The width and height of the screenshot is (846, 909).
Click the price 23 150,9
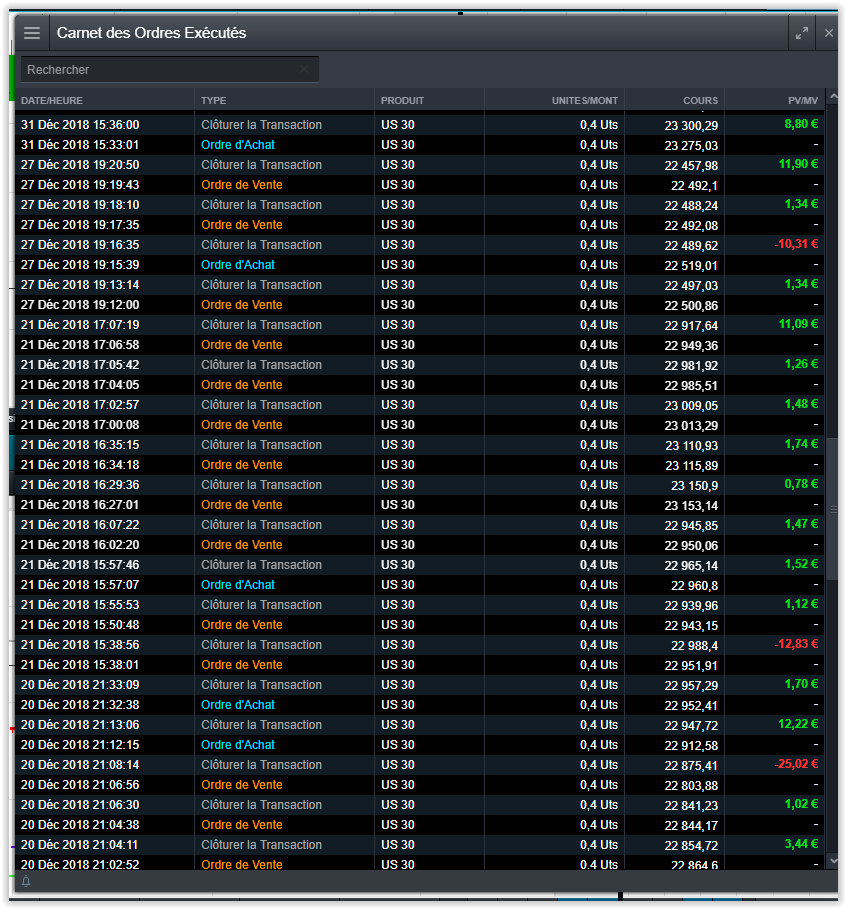(694, 485)
